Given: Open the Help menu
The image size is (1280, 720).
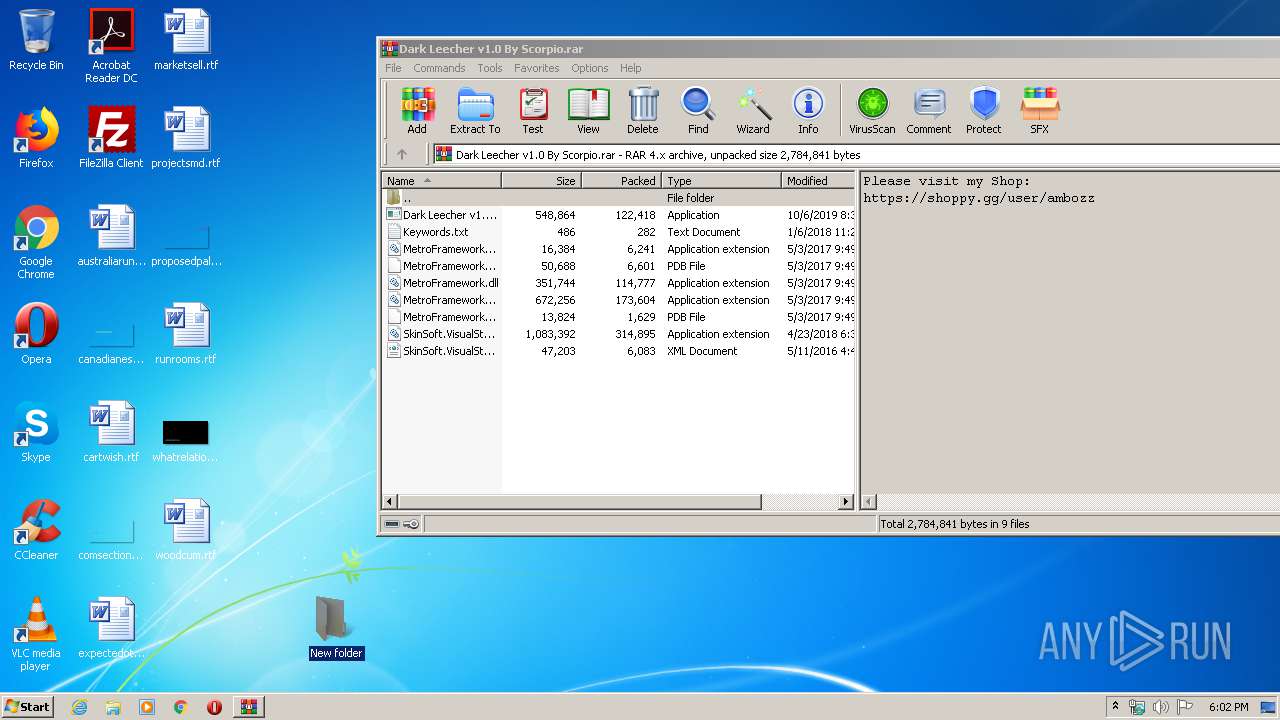Looking at the screenshot, I should [x=630, y=68].
